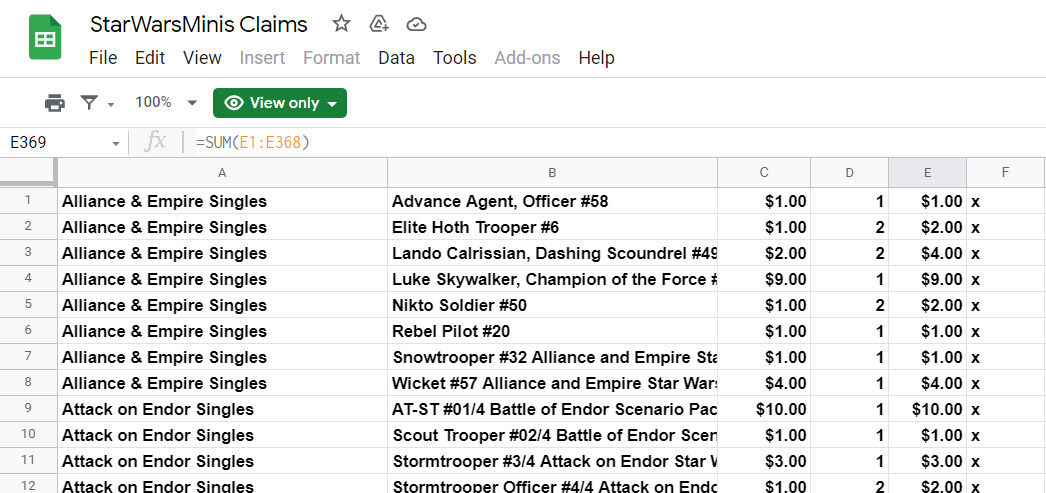This screenshot has height=493, width=1046.
Task: Select column D header
Action: click(849, 173)
